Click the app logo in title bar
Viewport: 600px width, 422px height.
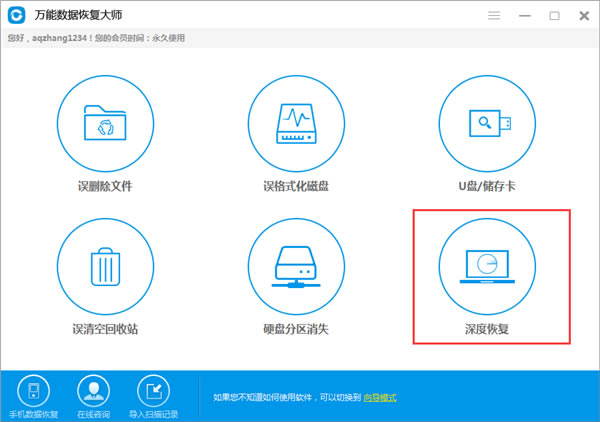[x=16, y=17]
